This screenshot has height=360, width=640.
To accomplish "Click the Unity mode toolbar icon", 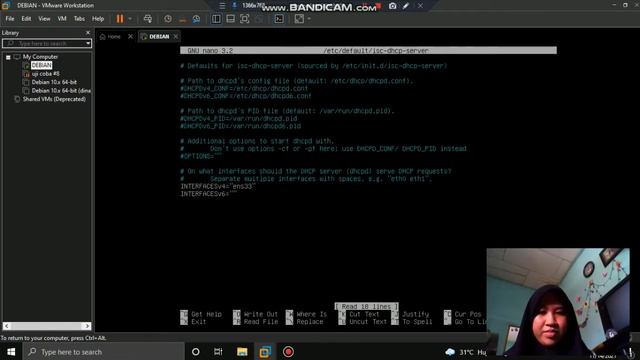I will (x=259, y=19).
